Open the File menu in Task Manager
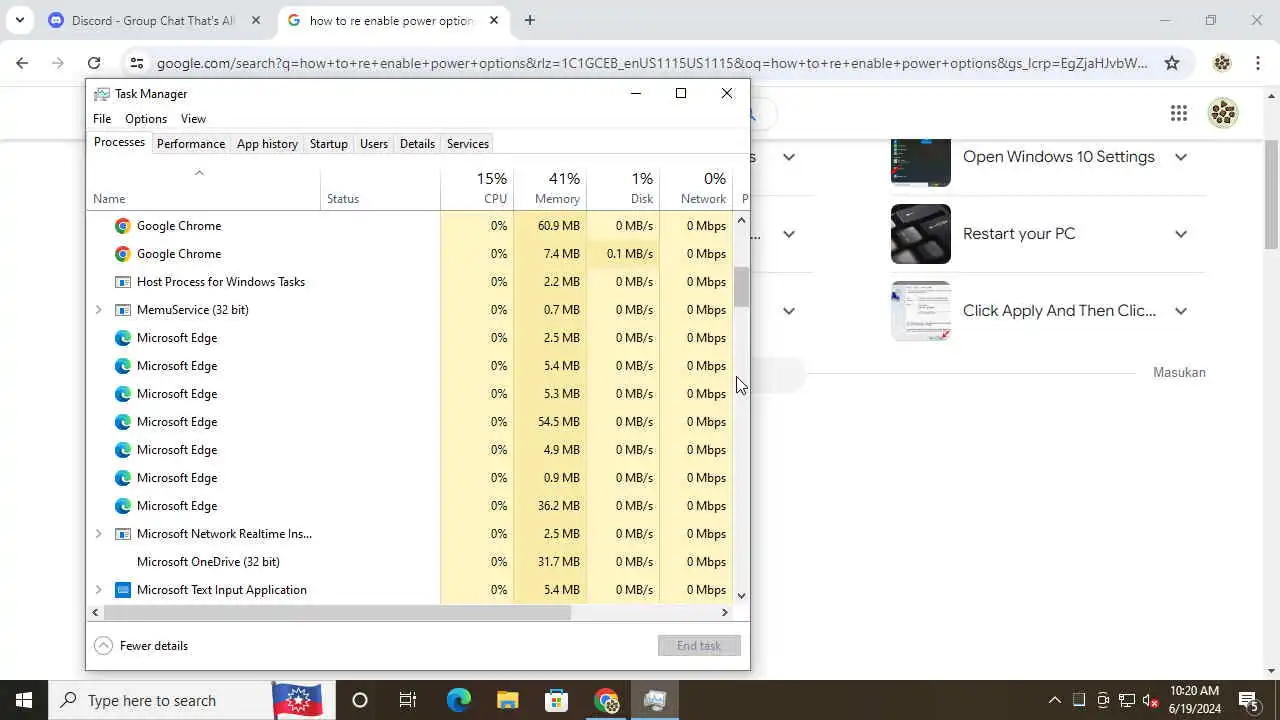The width and height of the screenshot is (1280, 720). 102,119
